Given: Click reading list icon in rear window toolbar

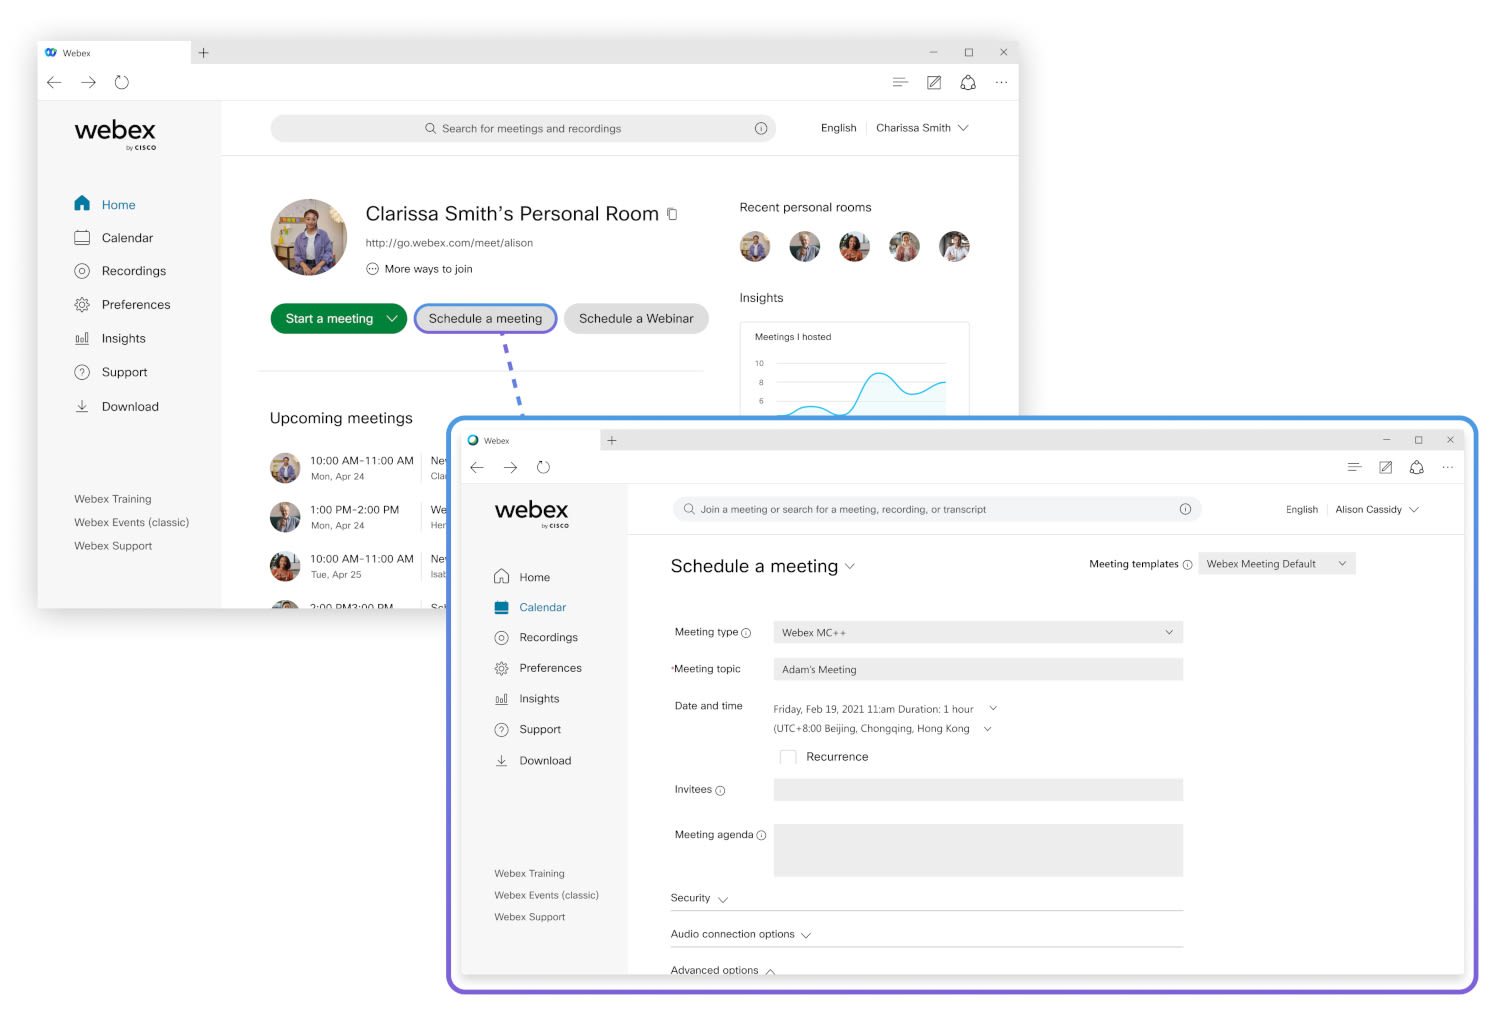Looking at the screenshot, I should click(899, 82).
